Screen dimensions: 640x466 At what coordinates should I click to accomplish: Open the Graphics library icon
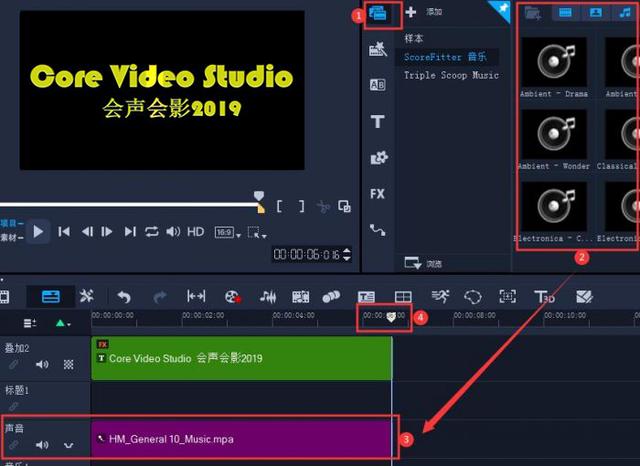point(378,158)
